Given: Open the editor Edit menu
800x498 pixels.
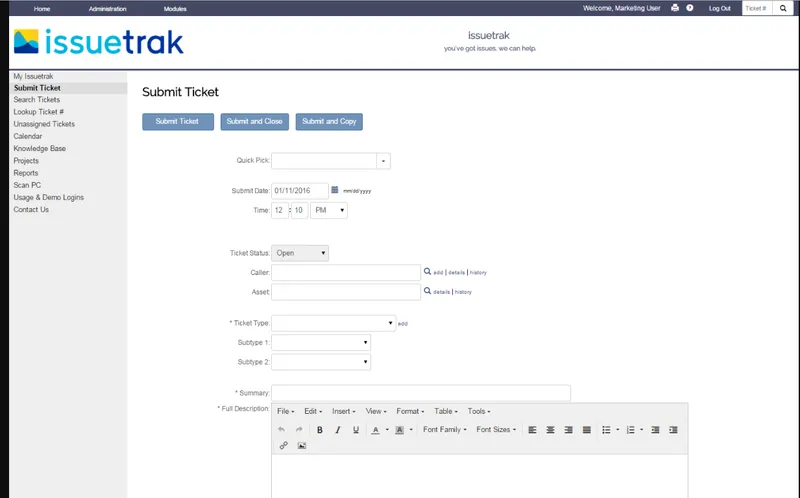Looking at the screenshot, I should [x=313, y=411].
